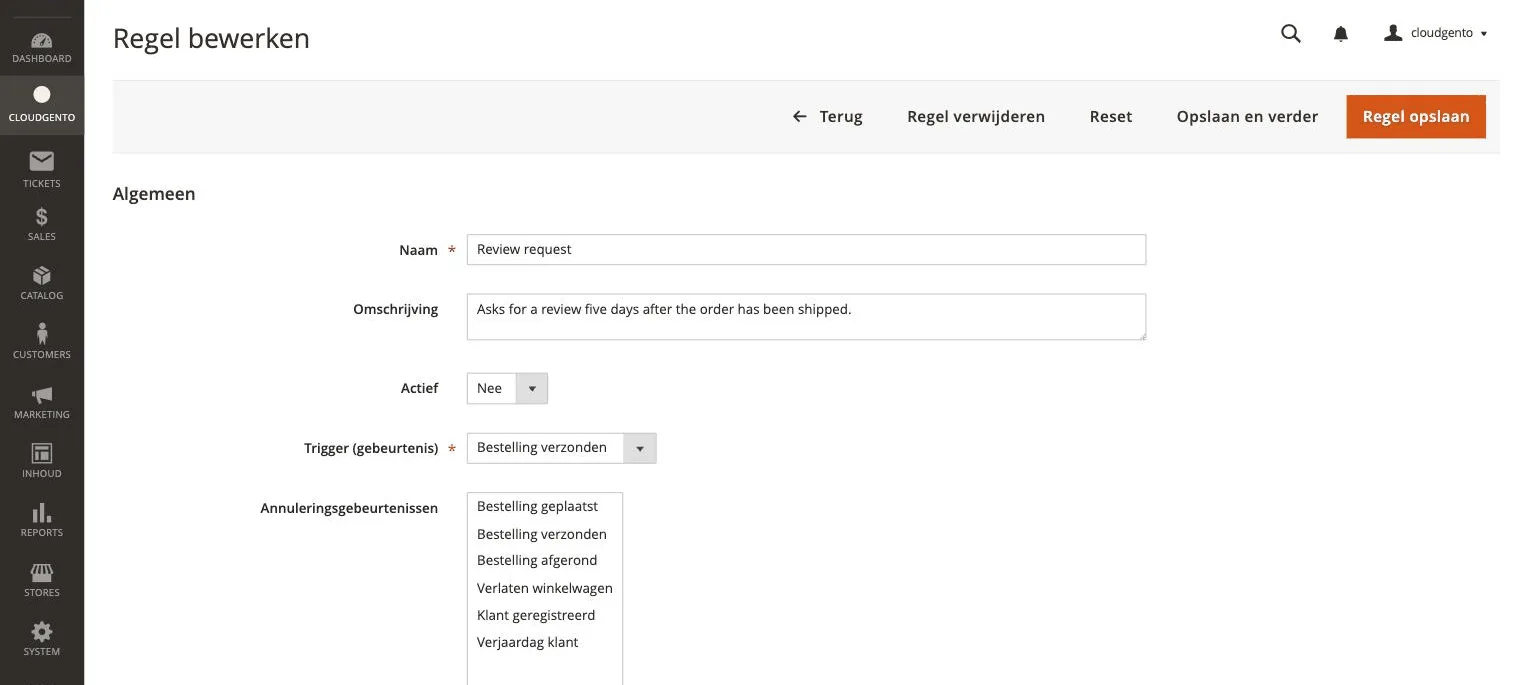Viewport: 1529px width, 685px height.
Task: Open the System gear icon
Action: 42,632
